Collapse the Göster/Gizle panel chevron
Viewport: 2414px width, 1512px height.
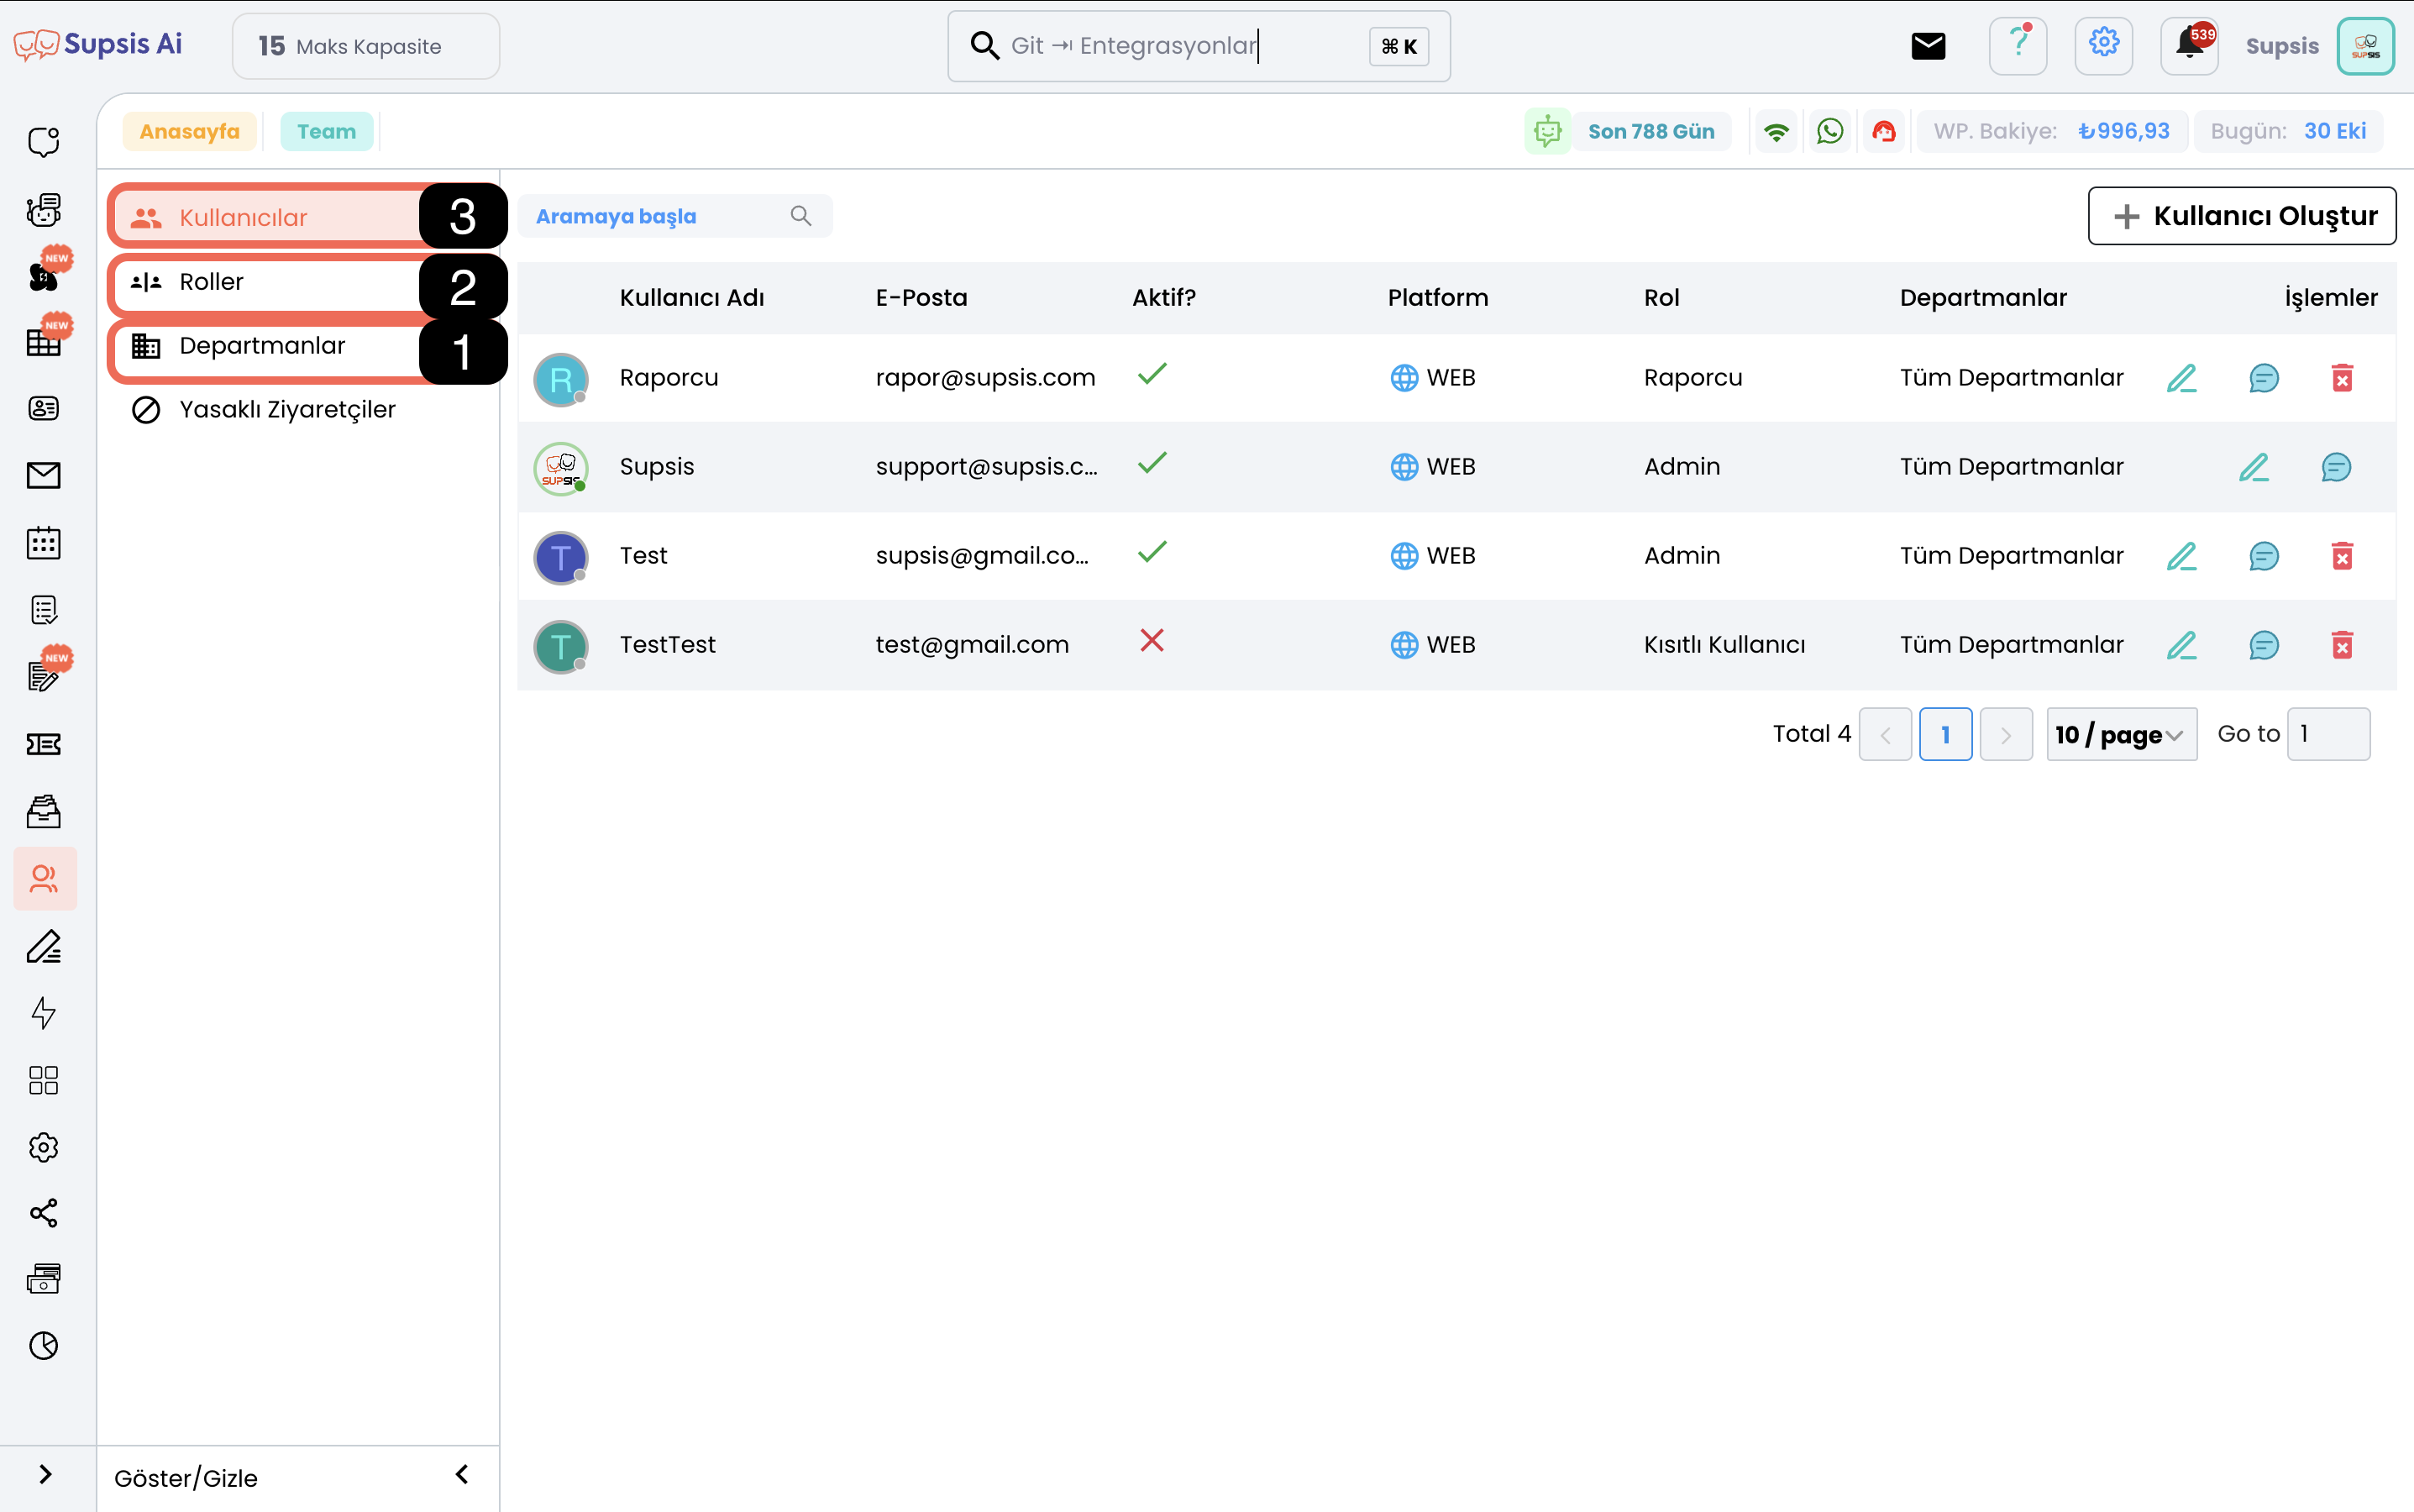pos(462,1475)
